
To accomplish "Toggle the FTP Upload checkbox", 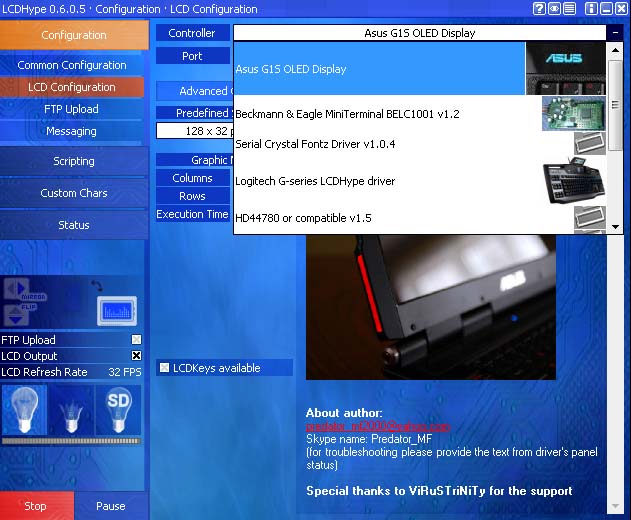I will pos(136,340).
